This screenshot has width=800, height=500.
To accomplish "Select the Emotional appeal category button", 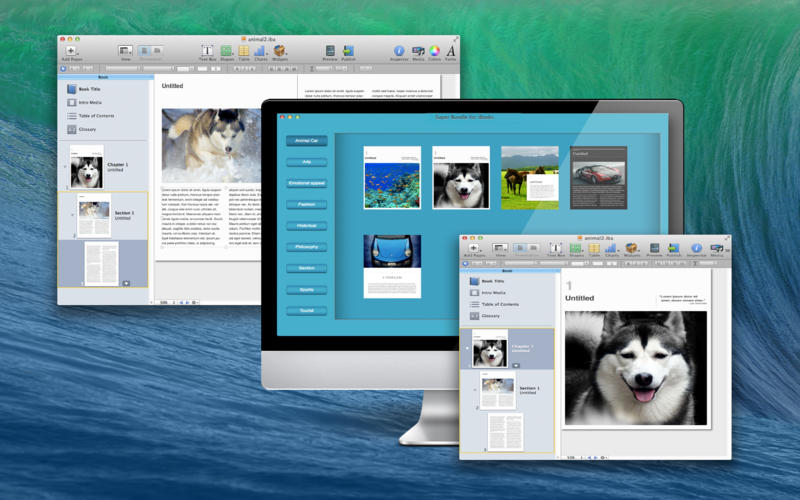I will [x=306, y=184].
